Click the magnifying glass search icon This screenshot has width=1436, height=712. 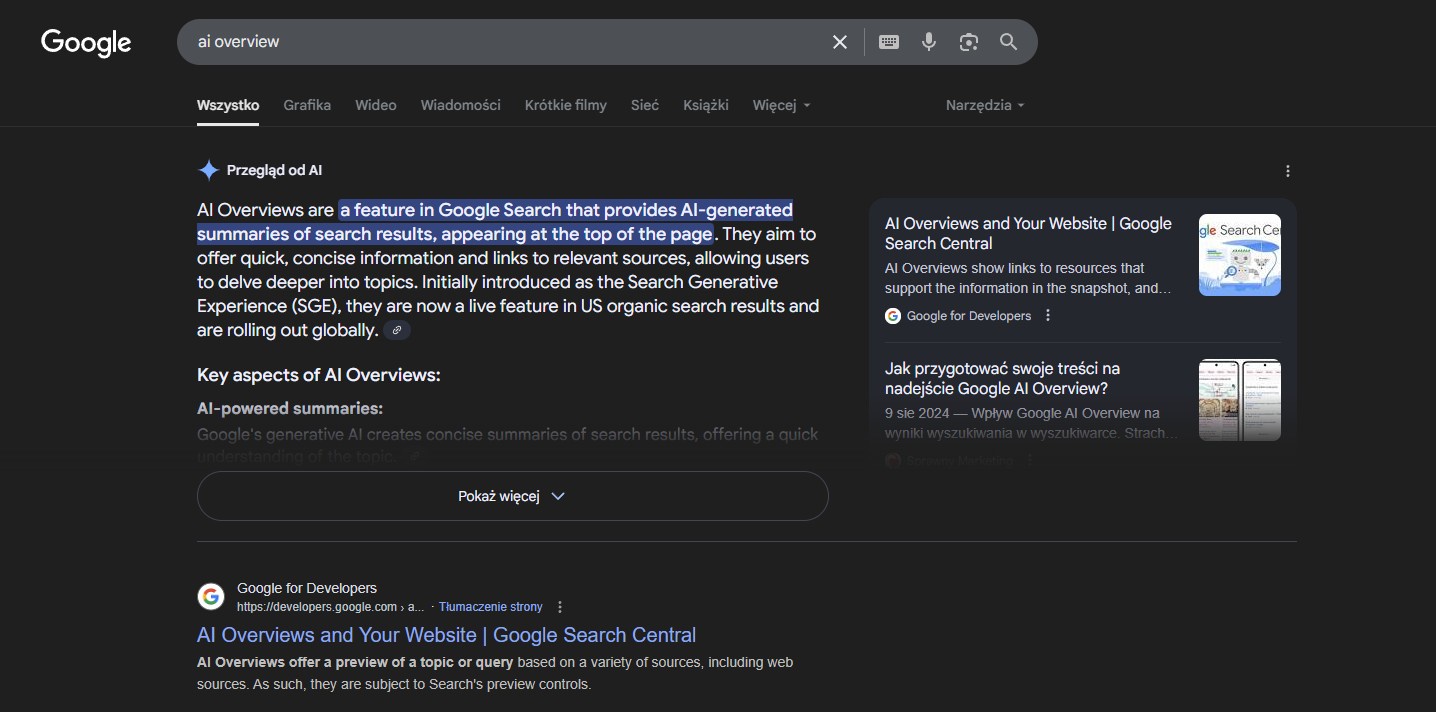click(1008, 42)
